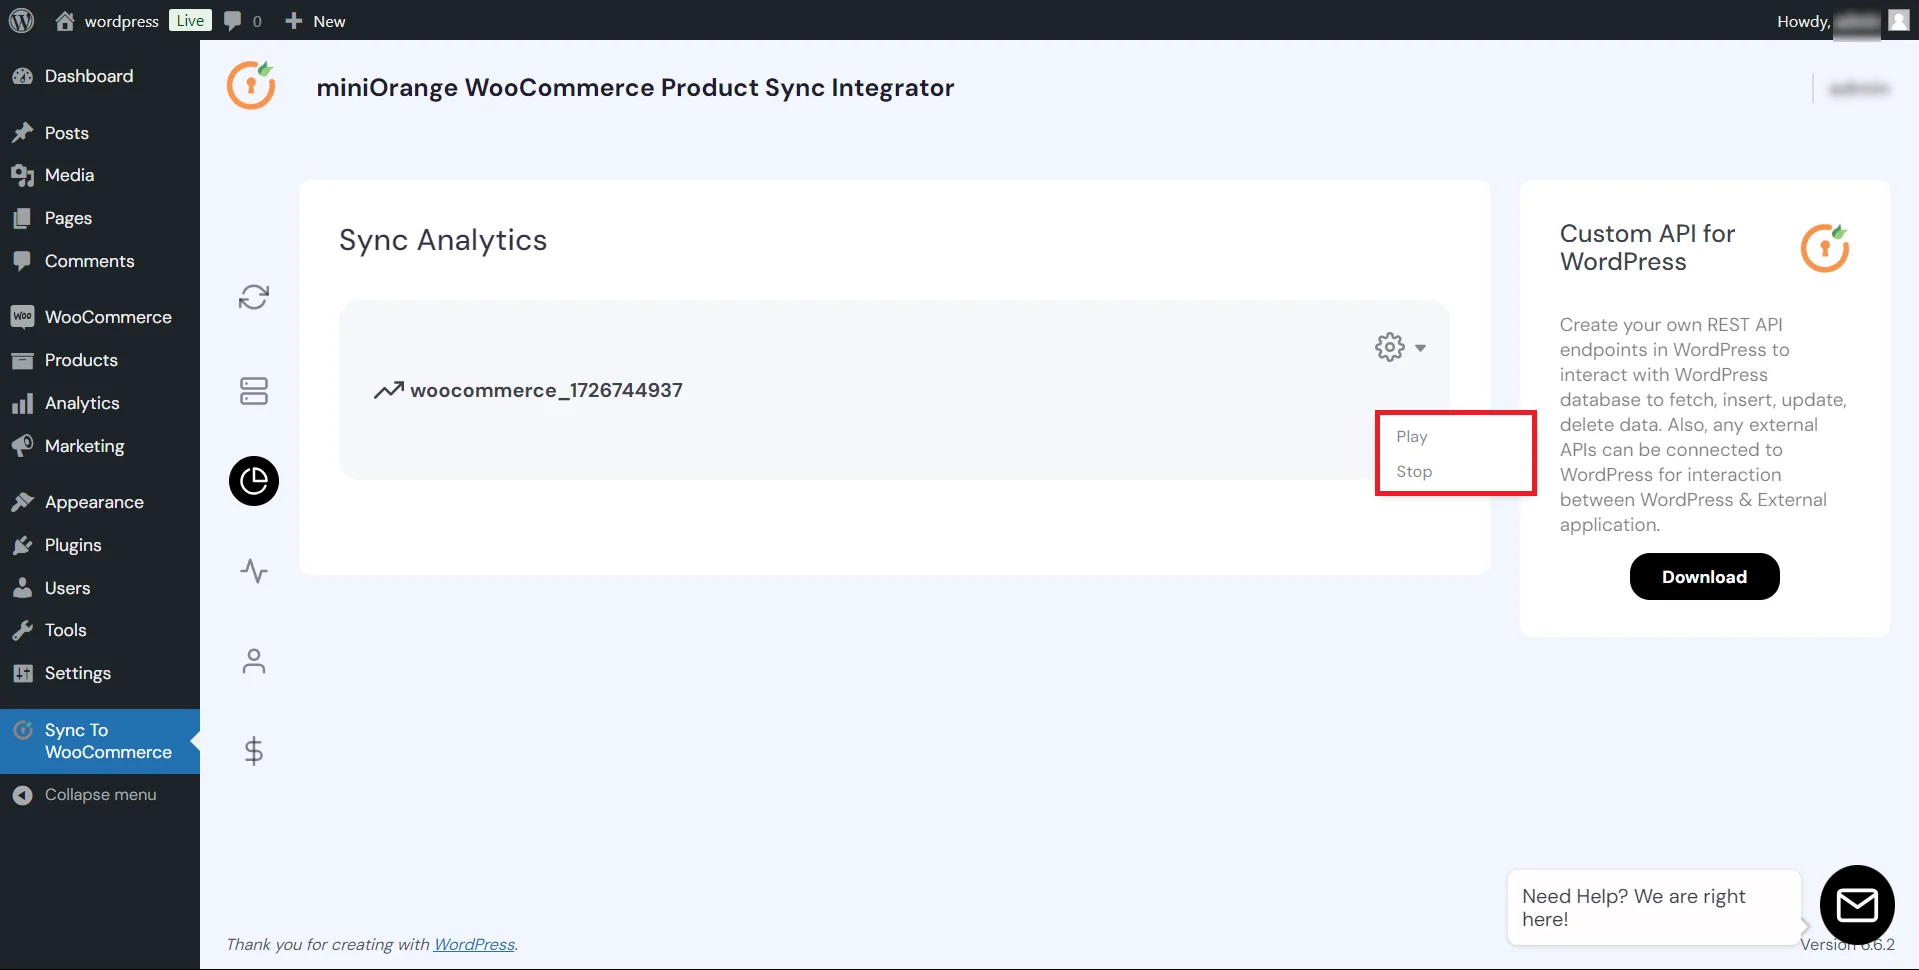The image size is (1919, 970).
Task: Click the Need Help message bubble
Action: click(1653, 908)
